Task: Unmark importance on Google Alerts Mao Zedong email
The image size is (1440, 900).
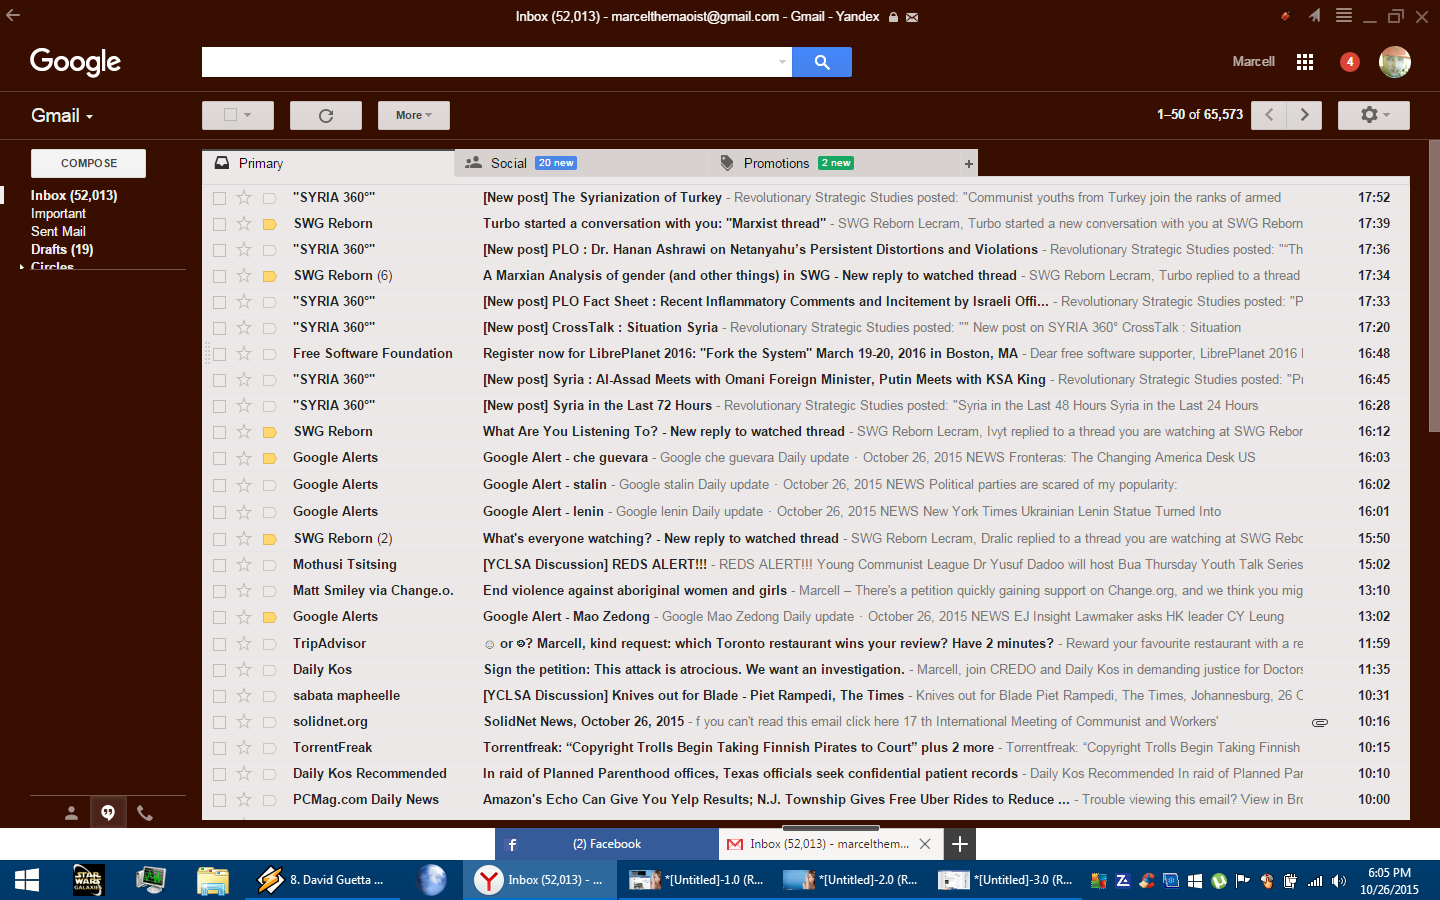Action: coord(269,617)
